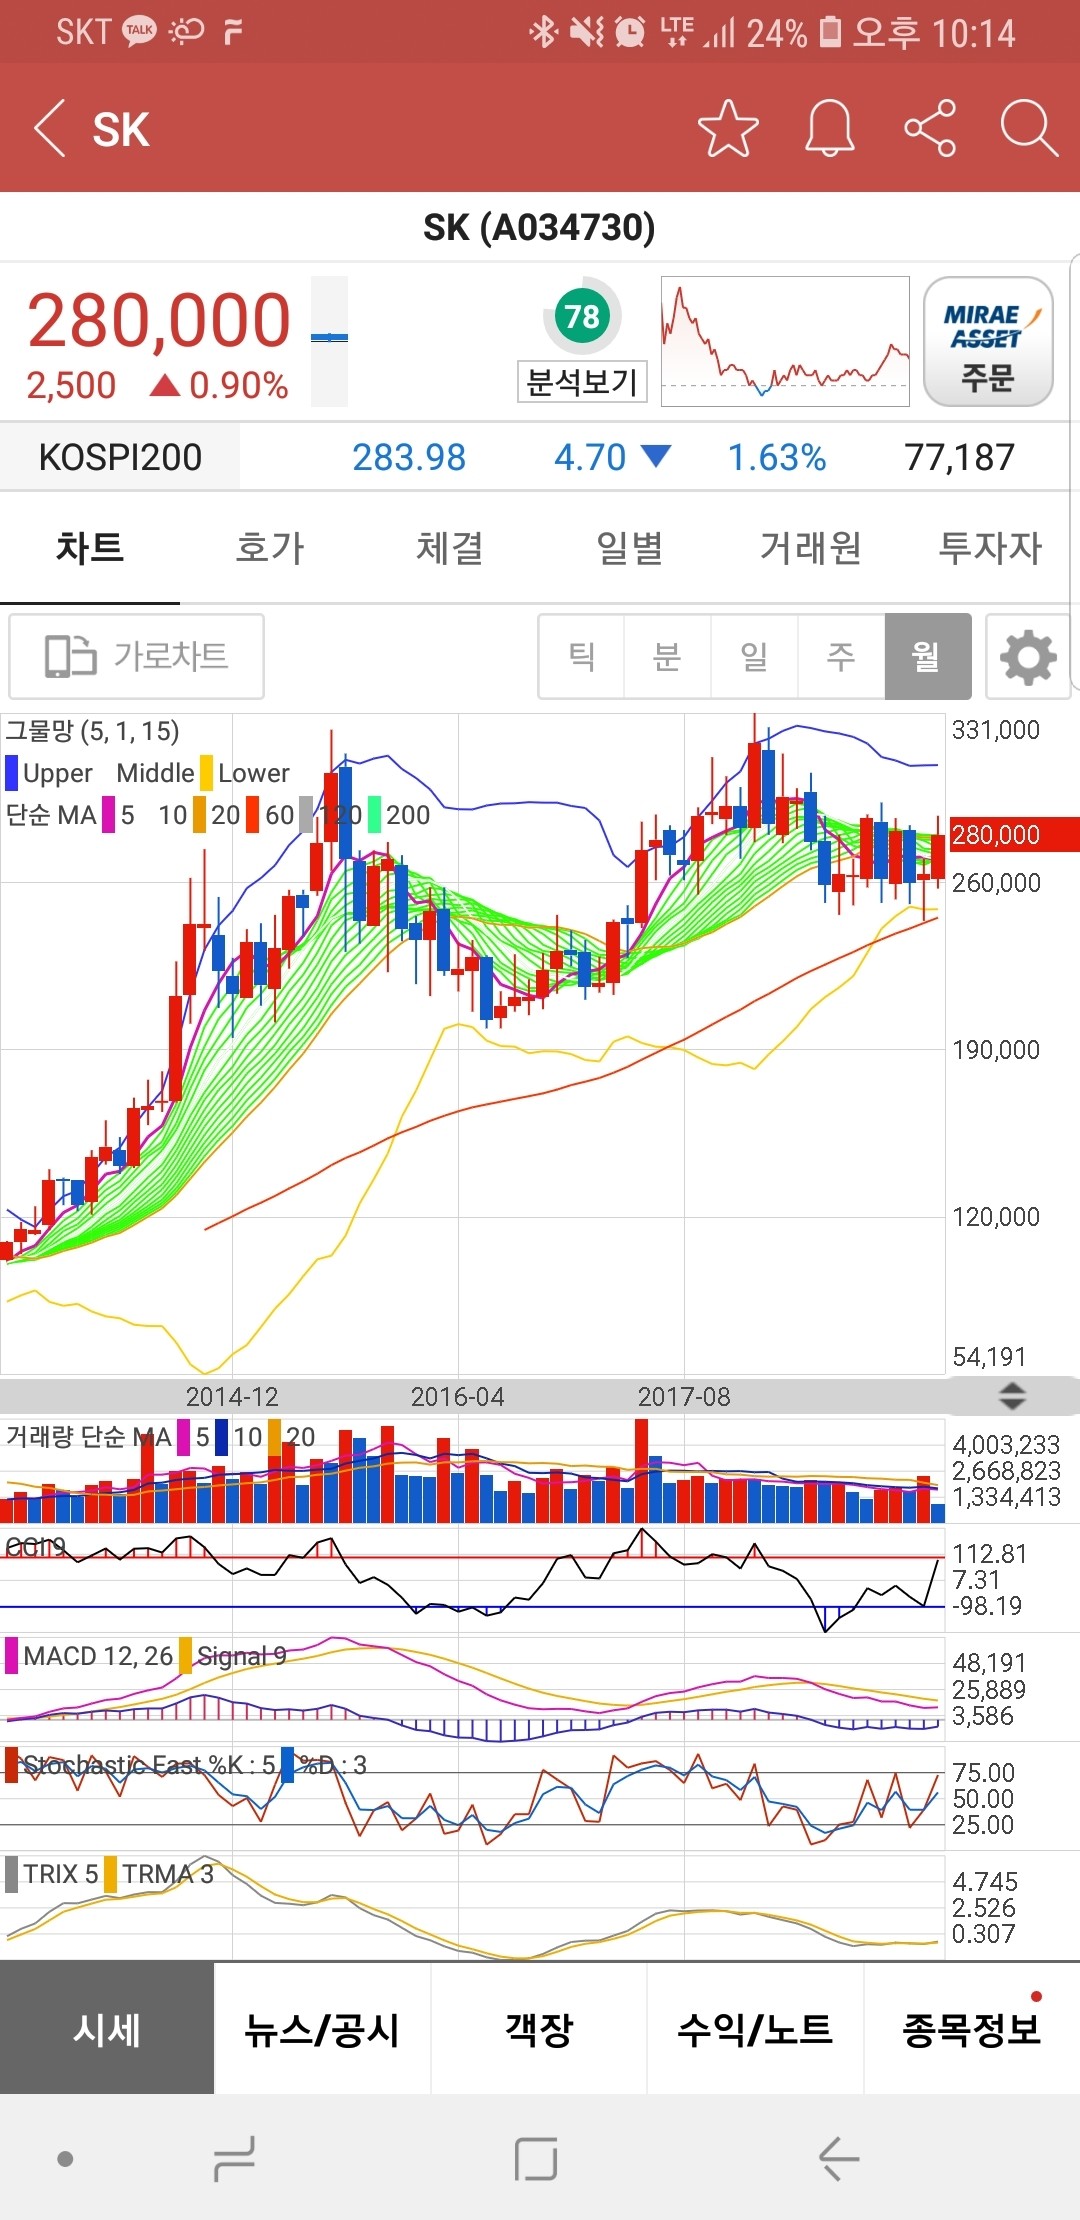This screenshot has width=1080, height=2220.
Task: Switch chart period to 주 (weekly)
Action: tap(841, 657)
